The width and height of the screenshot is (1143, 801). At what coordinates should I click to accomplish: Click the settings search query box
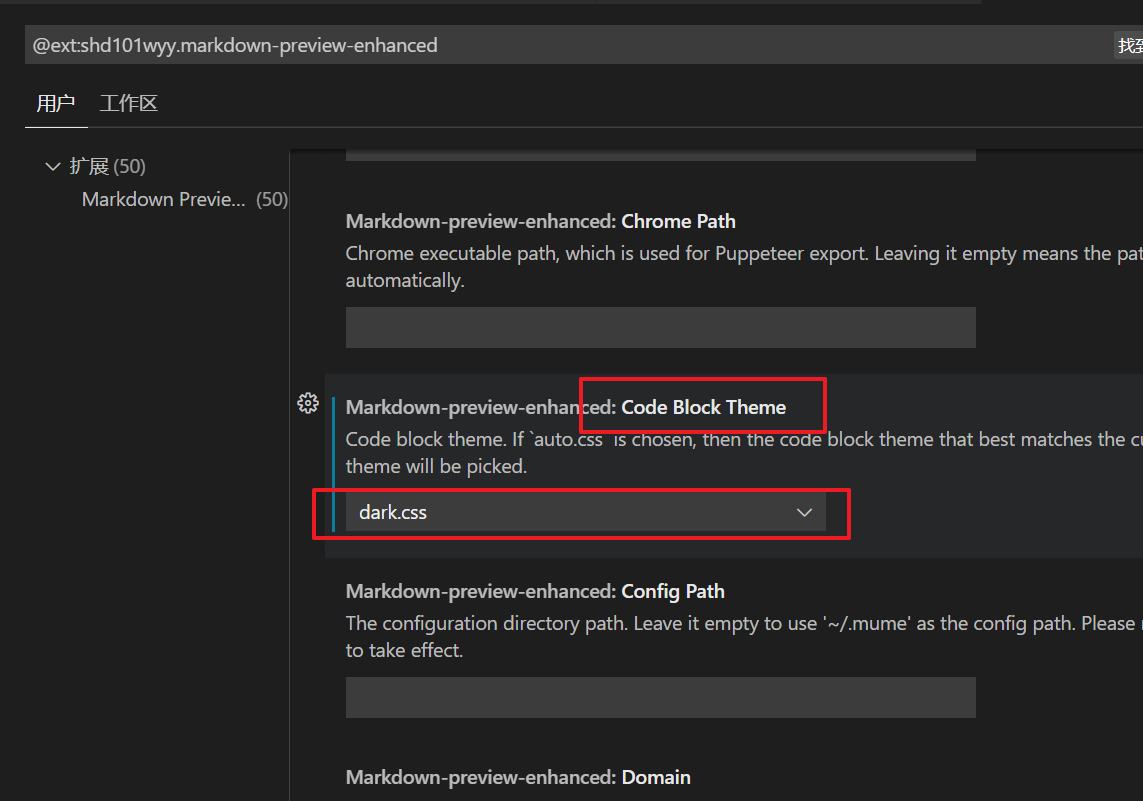pyautogui.click(x=560, y=45)
